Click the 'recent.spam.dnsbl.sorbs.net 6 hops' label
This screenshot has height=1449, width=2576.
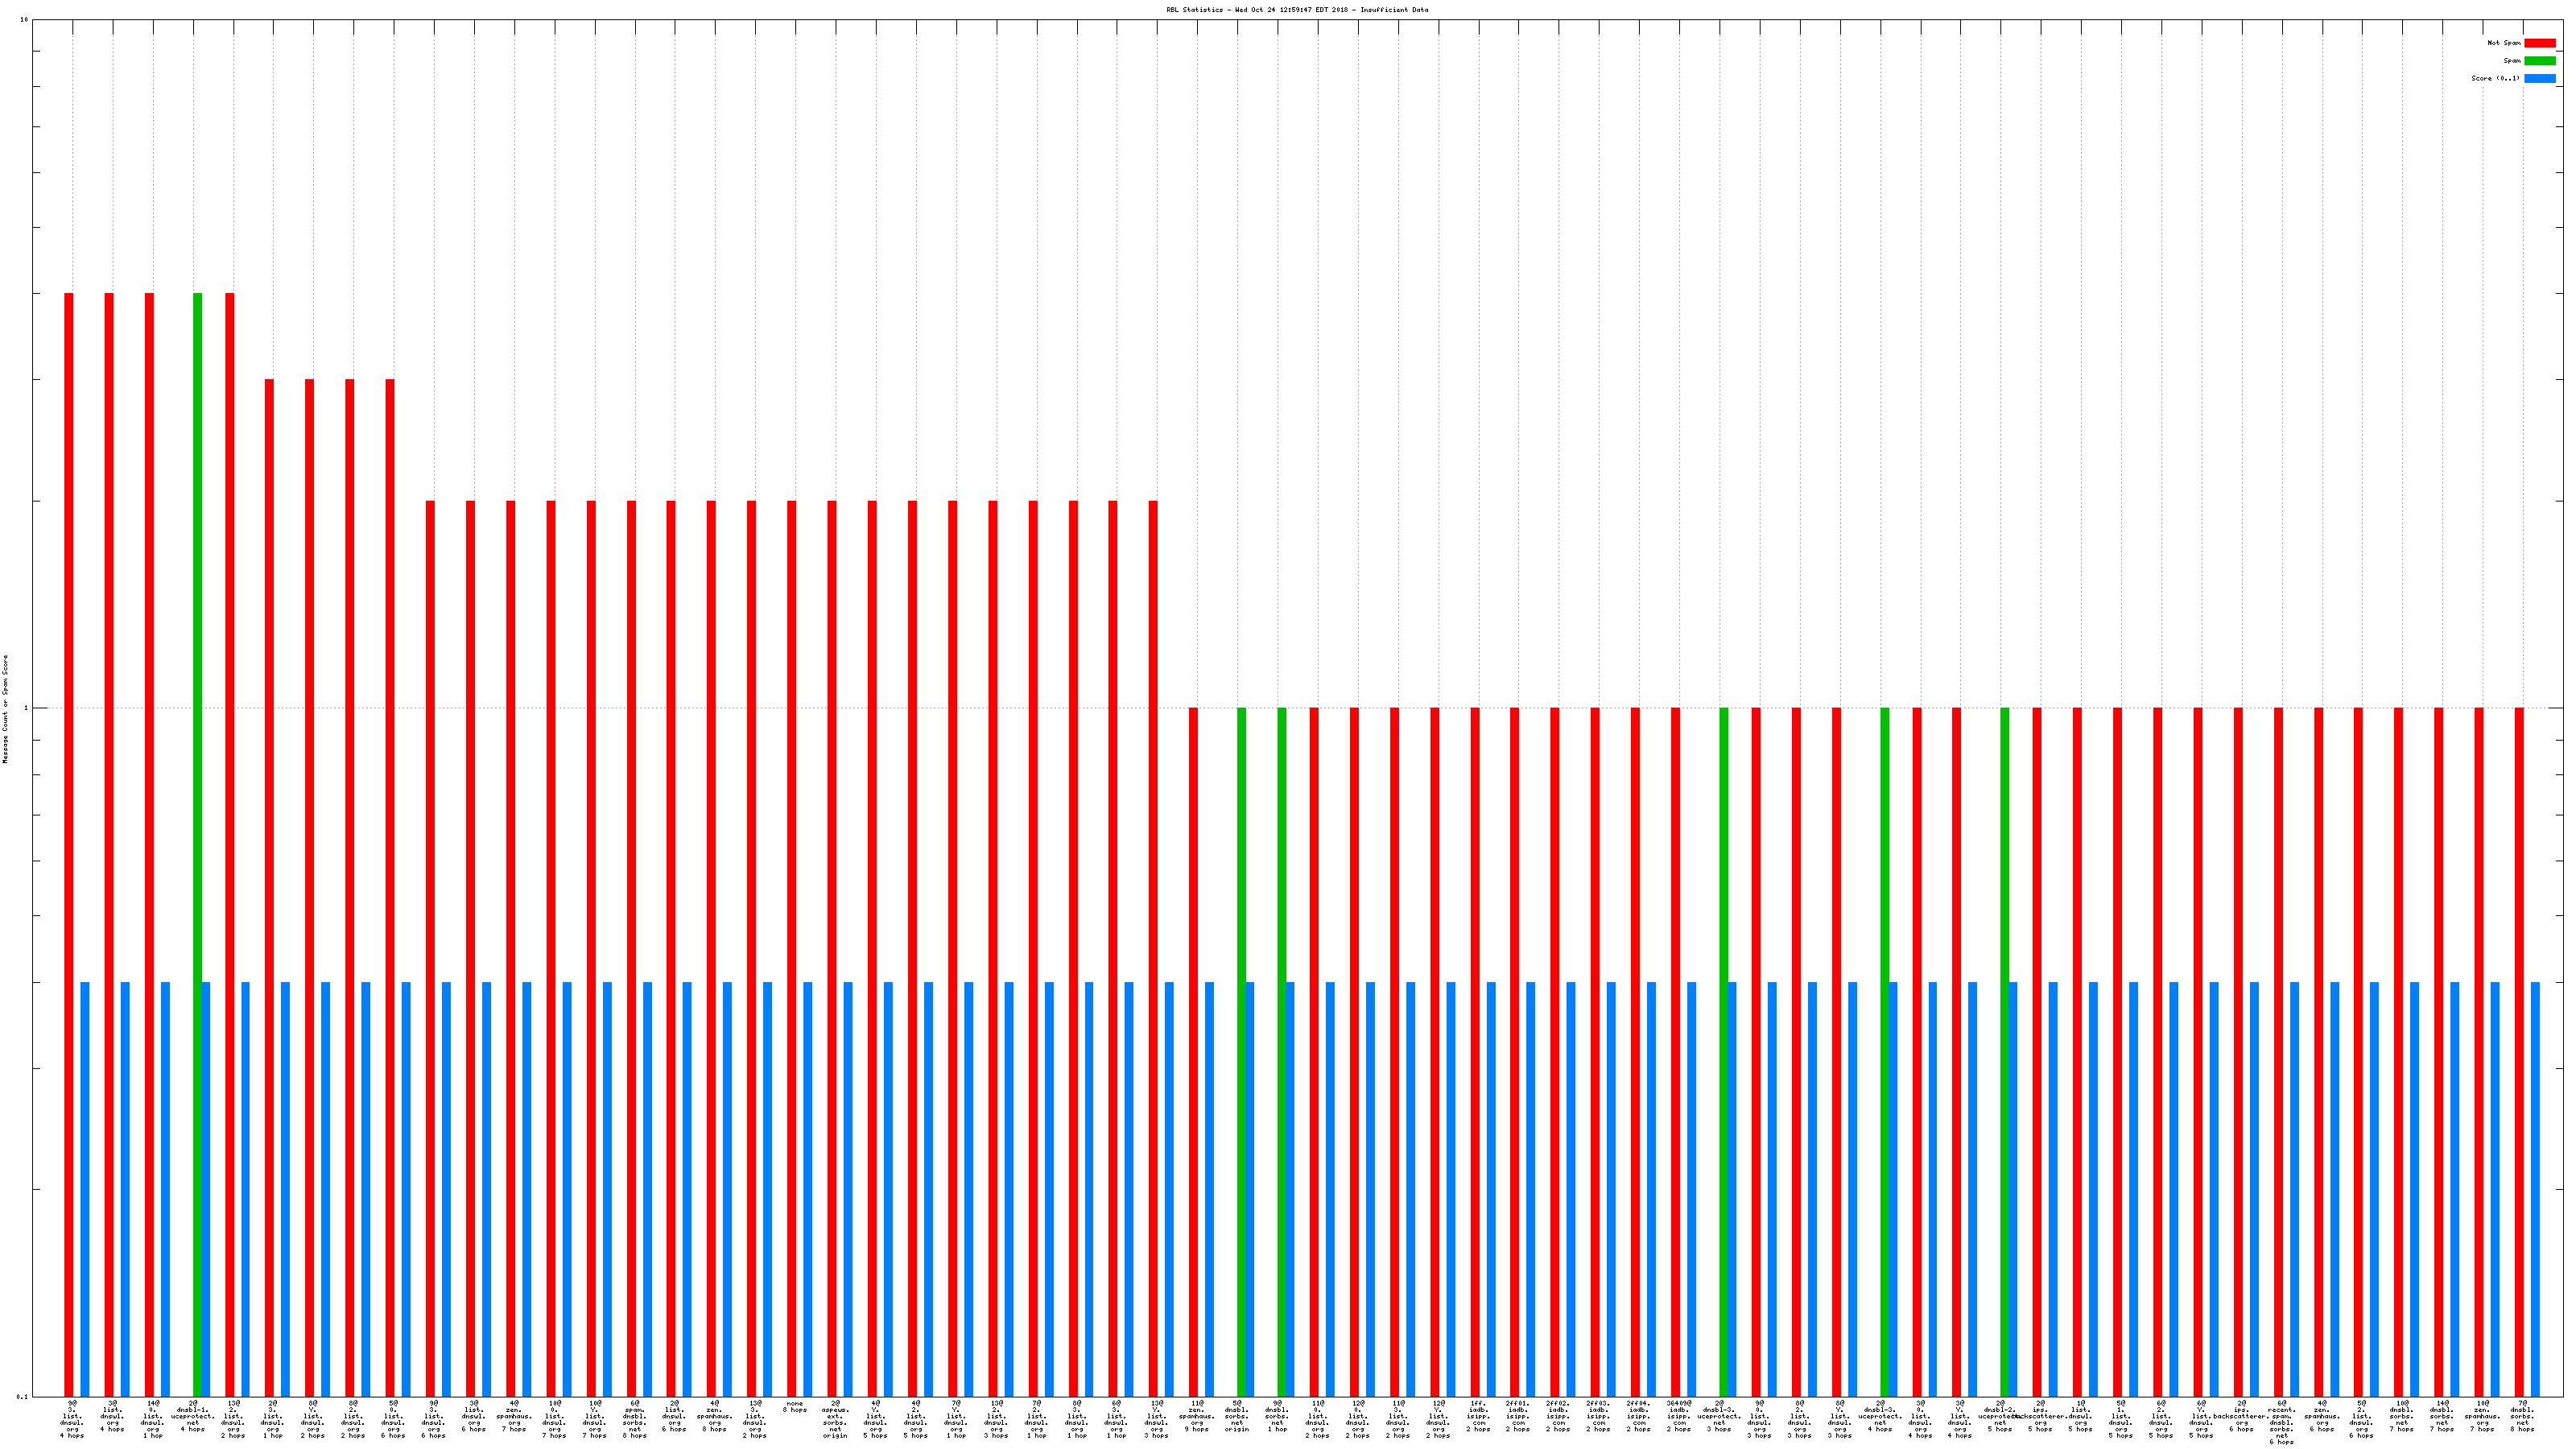pos(2281,1422)
